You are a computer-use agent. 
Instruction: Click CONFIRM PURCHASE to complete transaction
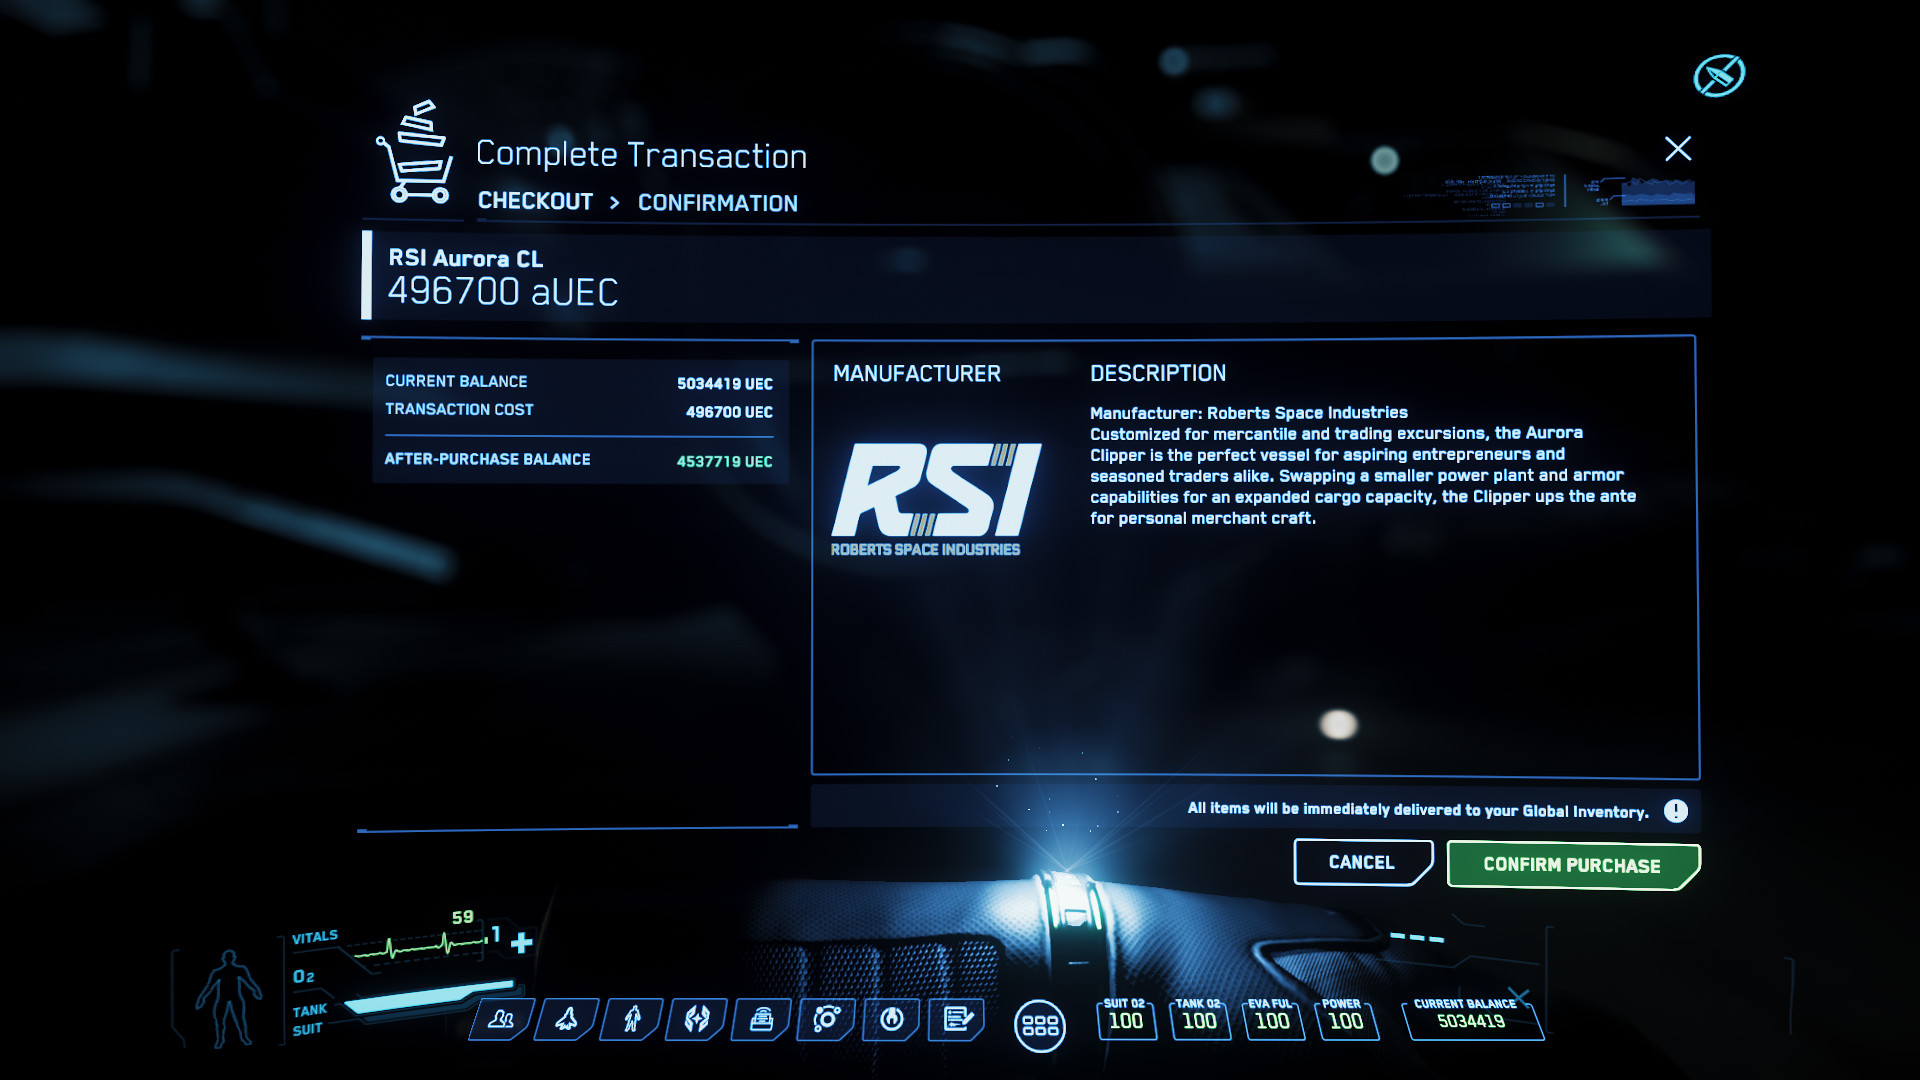pyautogui.click(x=1571, y=865)
